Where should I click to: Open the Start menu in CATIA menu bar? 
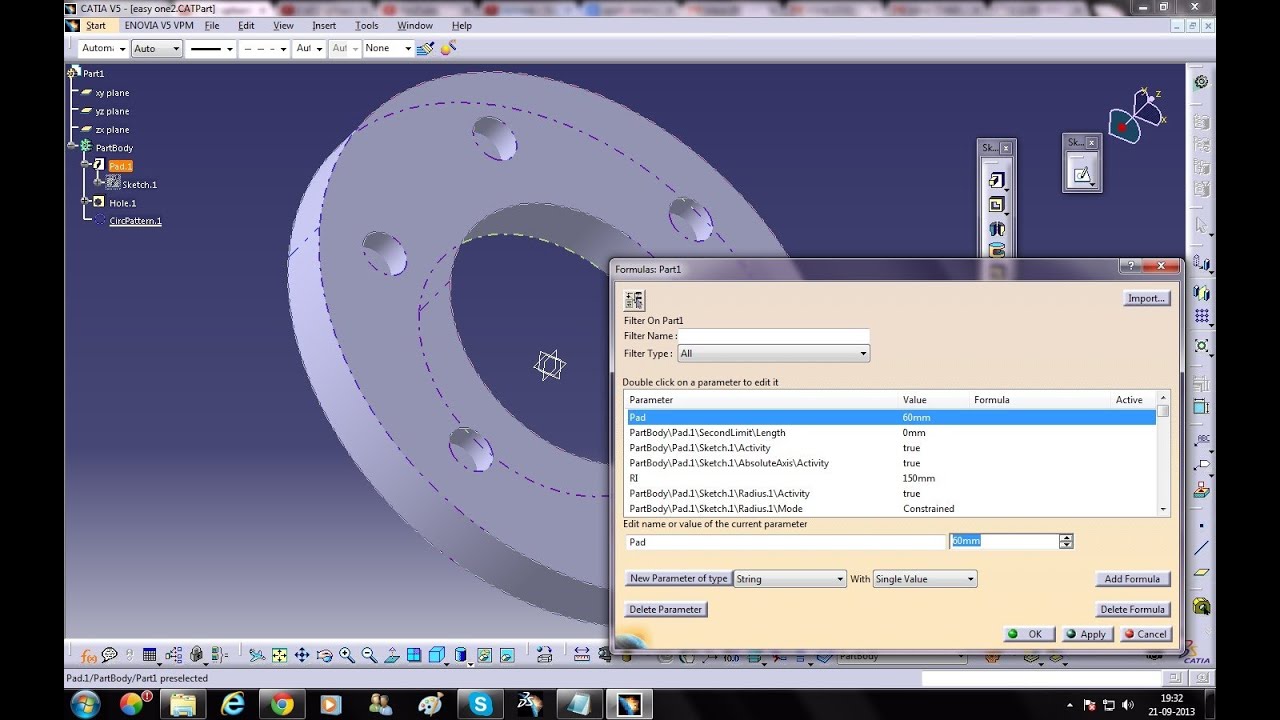96,25
